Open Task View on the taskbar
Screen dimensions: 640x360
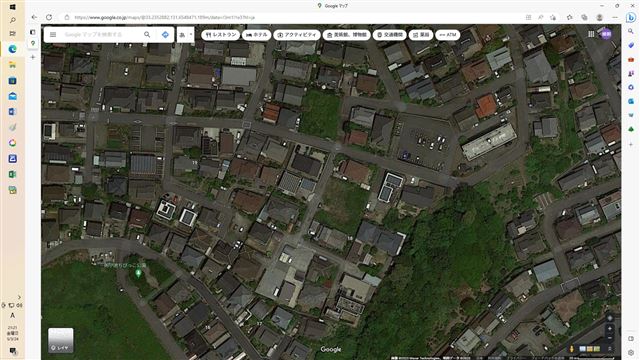13,33
